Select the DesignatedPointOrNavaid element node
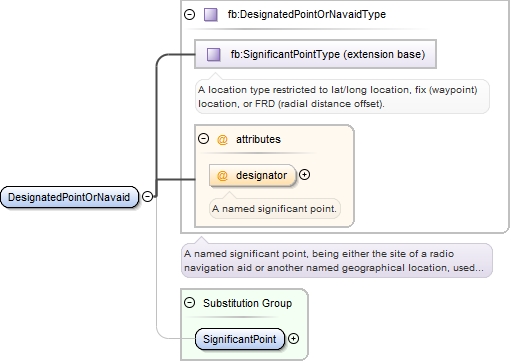This screenshot has height=362, width=511. click(69, 197)
